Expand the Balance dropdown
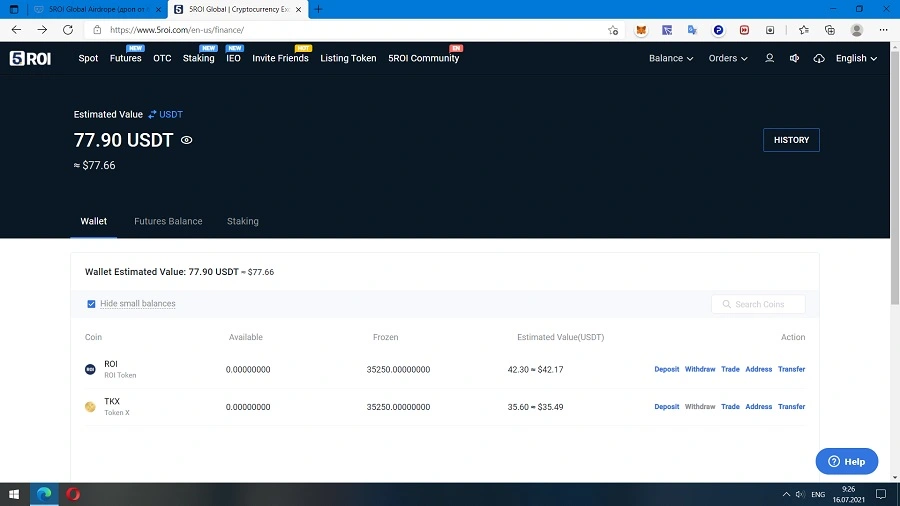900x506 pixels. 671,58
